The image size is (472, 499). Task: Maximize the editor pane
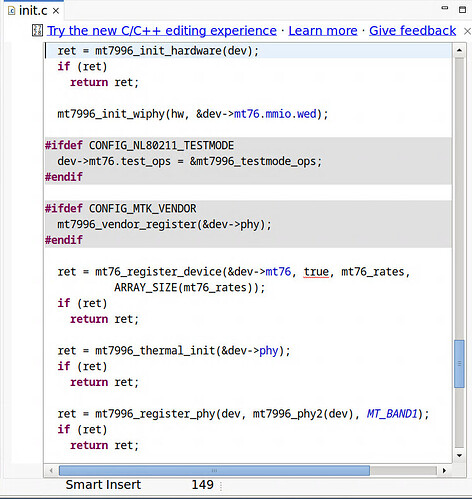[x=463, y=9]
